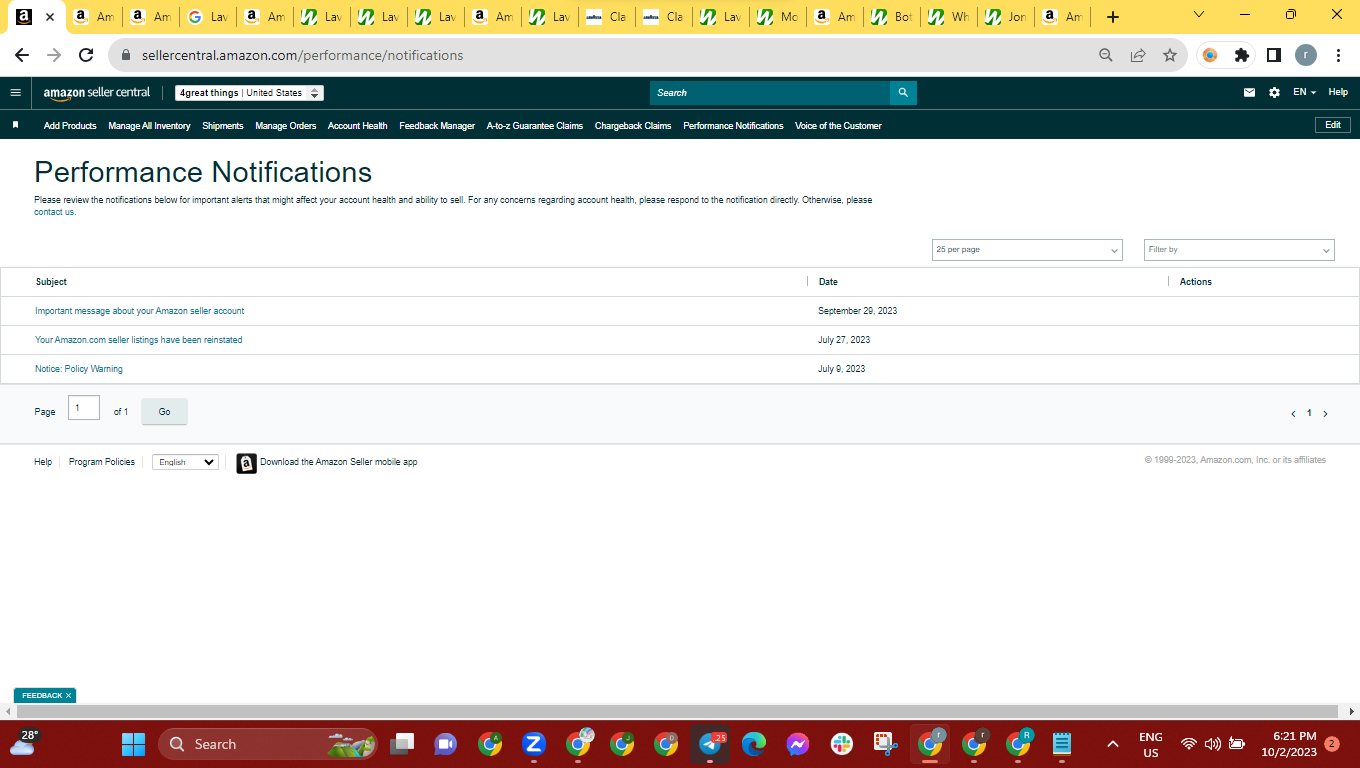1360x768 pixels.
Task: Open Voice of the Customer
Action: (838, 126)
